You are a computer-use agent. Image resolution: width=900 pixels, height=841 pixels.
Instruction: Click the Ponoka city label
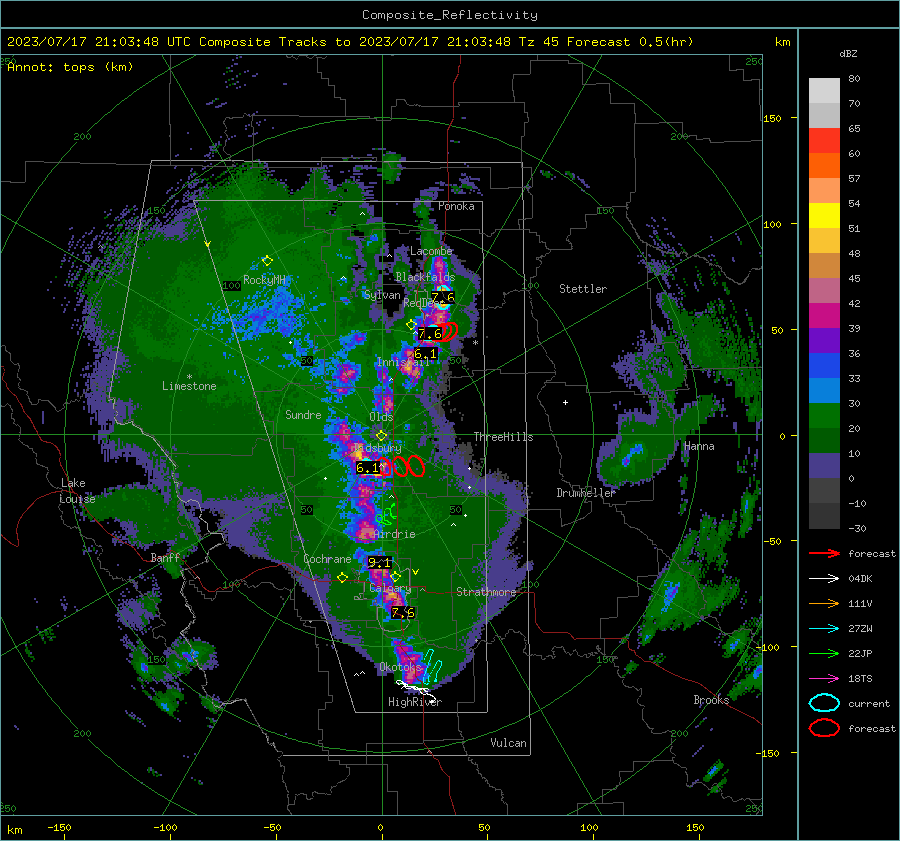[x=456, y=206]
